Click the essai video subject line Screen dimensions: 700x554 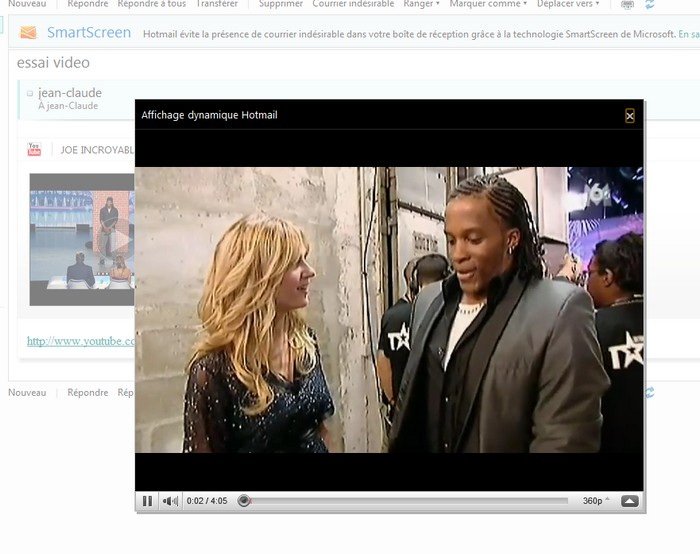[x=53, y=62]
